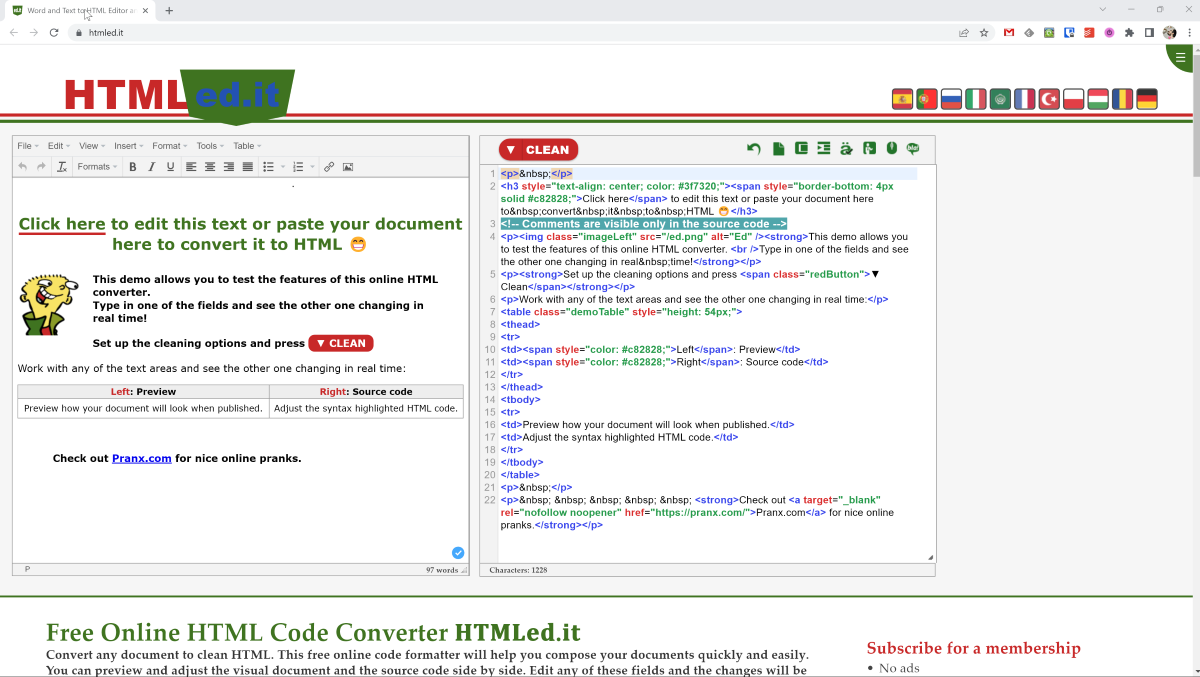Open the green hamburger site menu
This screenshot has height=677, width=1200.
(x=1181, y=57)
